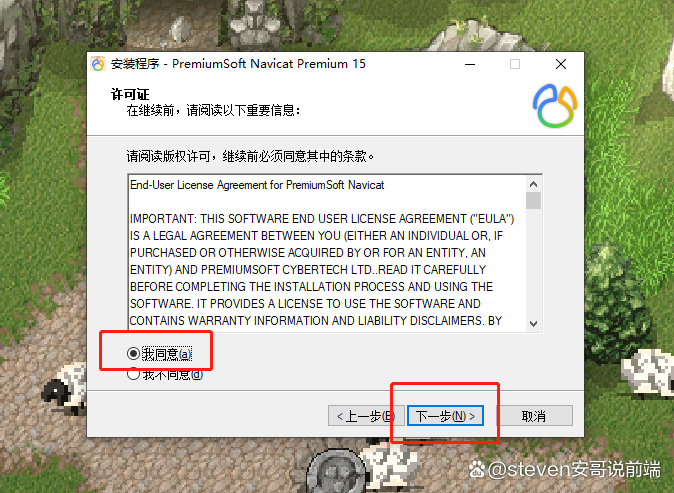Go back with the 上一步(B) button
The height and width of the screenshot is (493, 674).
click(366, 416)
